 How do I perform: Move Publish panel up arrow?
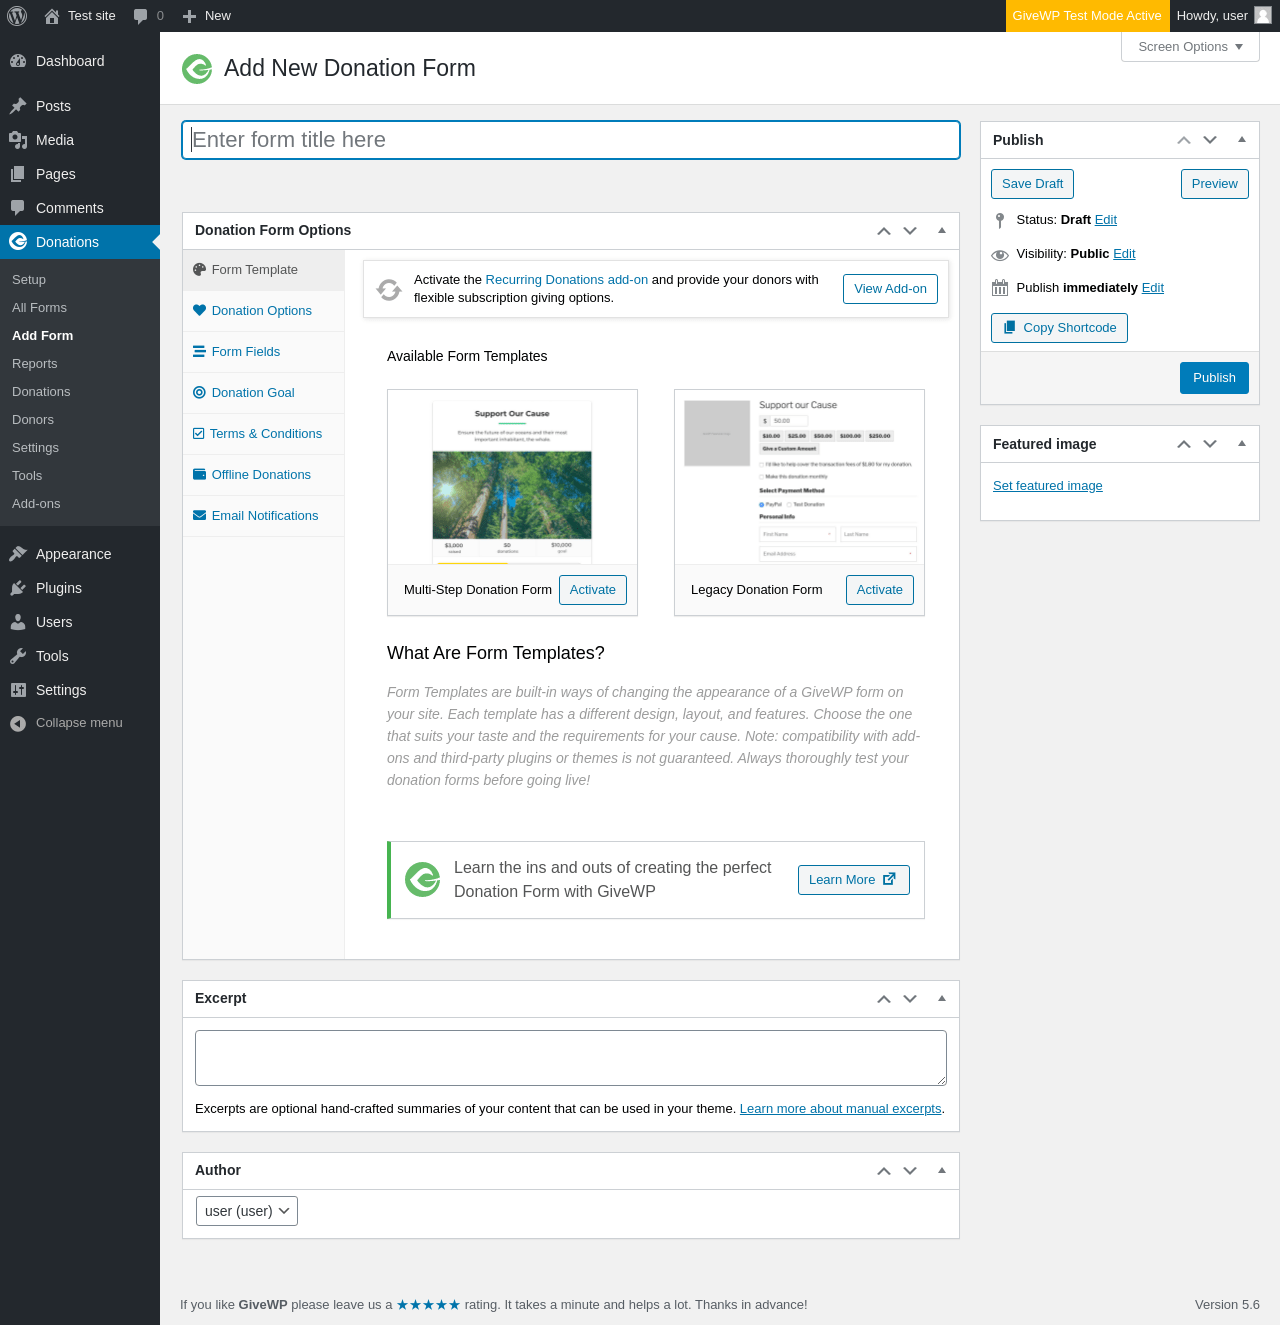tap(1184, 141)
